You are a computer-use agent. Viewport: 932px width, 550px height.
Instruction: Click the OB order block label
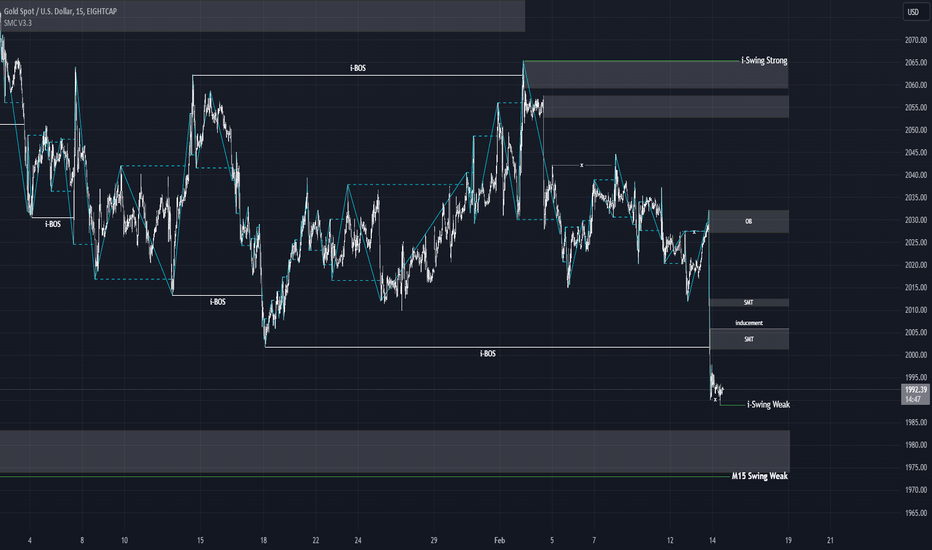point(748,221)
